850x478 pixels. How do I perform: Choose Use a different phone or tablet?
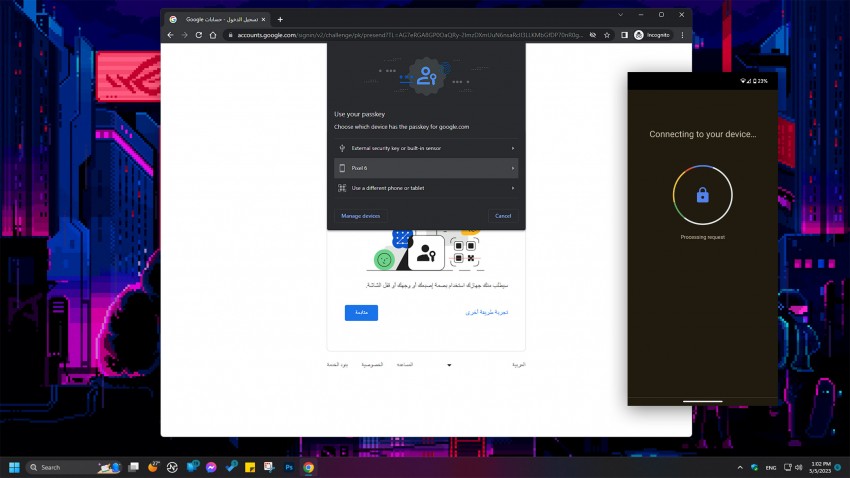pyautogui.click(x=426, y=188)
